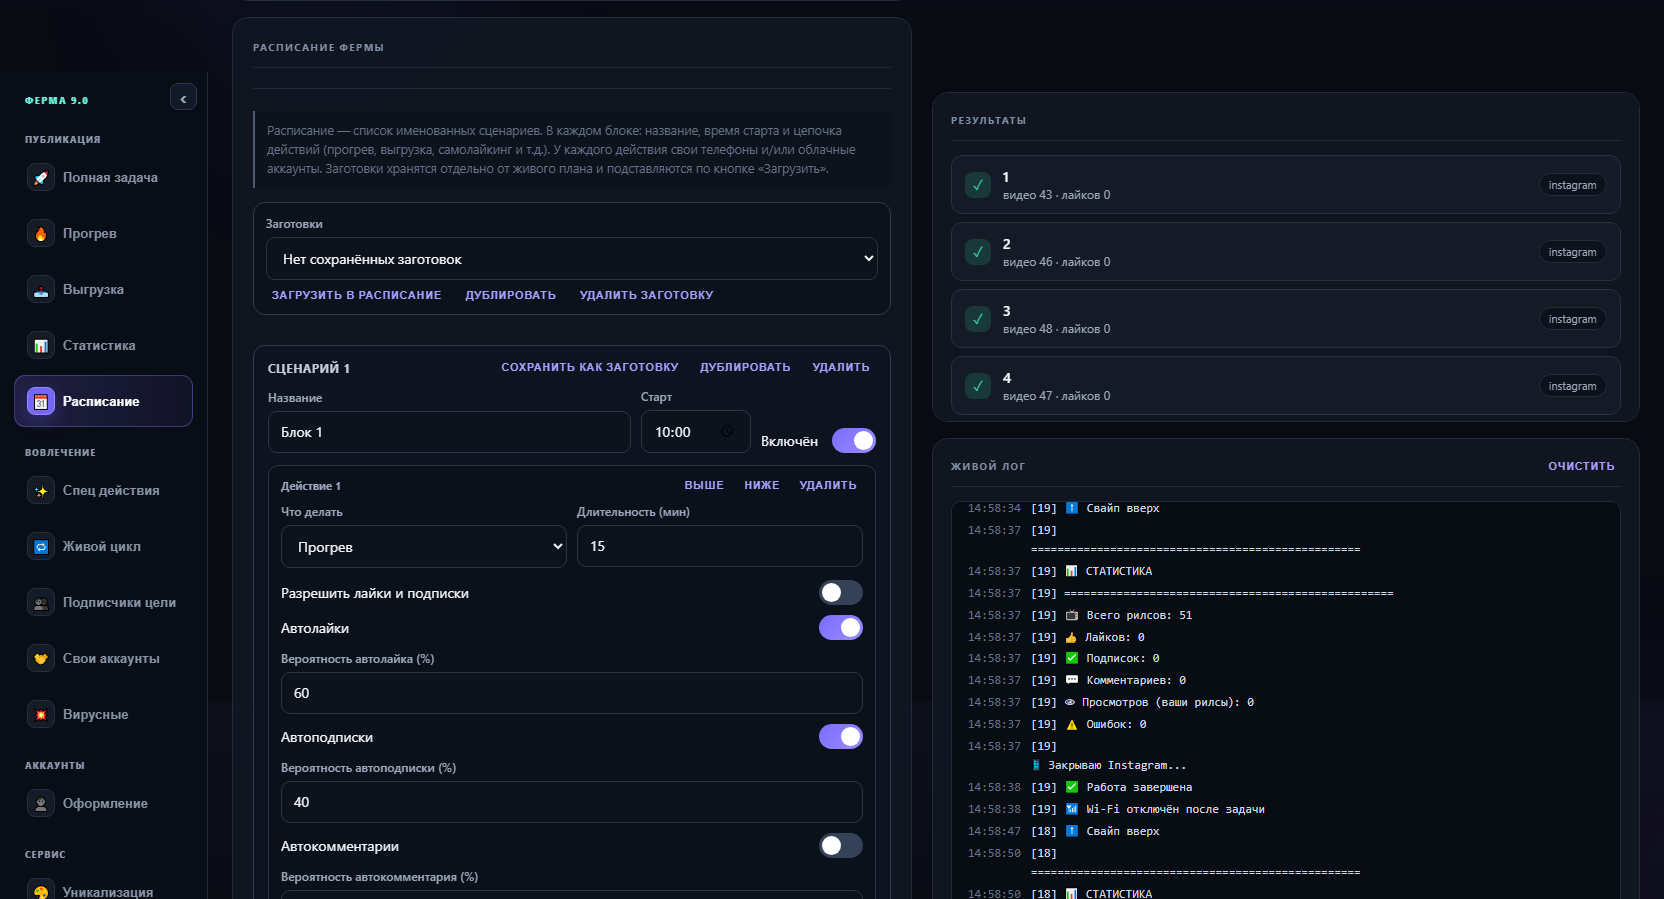Click the Живой цикл loop icon

(41, 547)
